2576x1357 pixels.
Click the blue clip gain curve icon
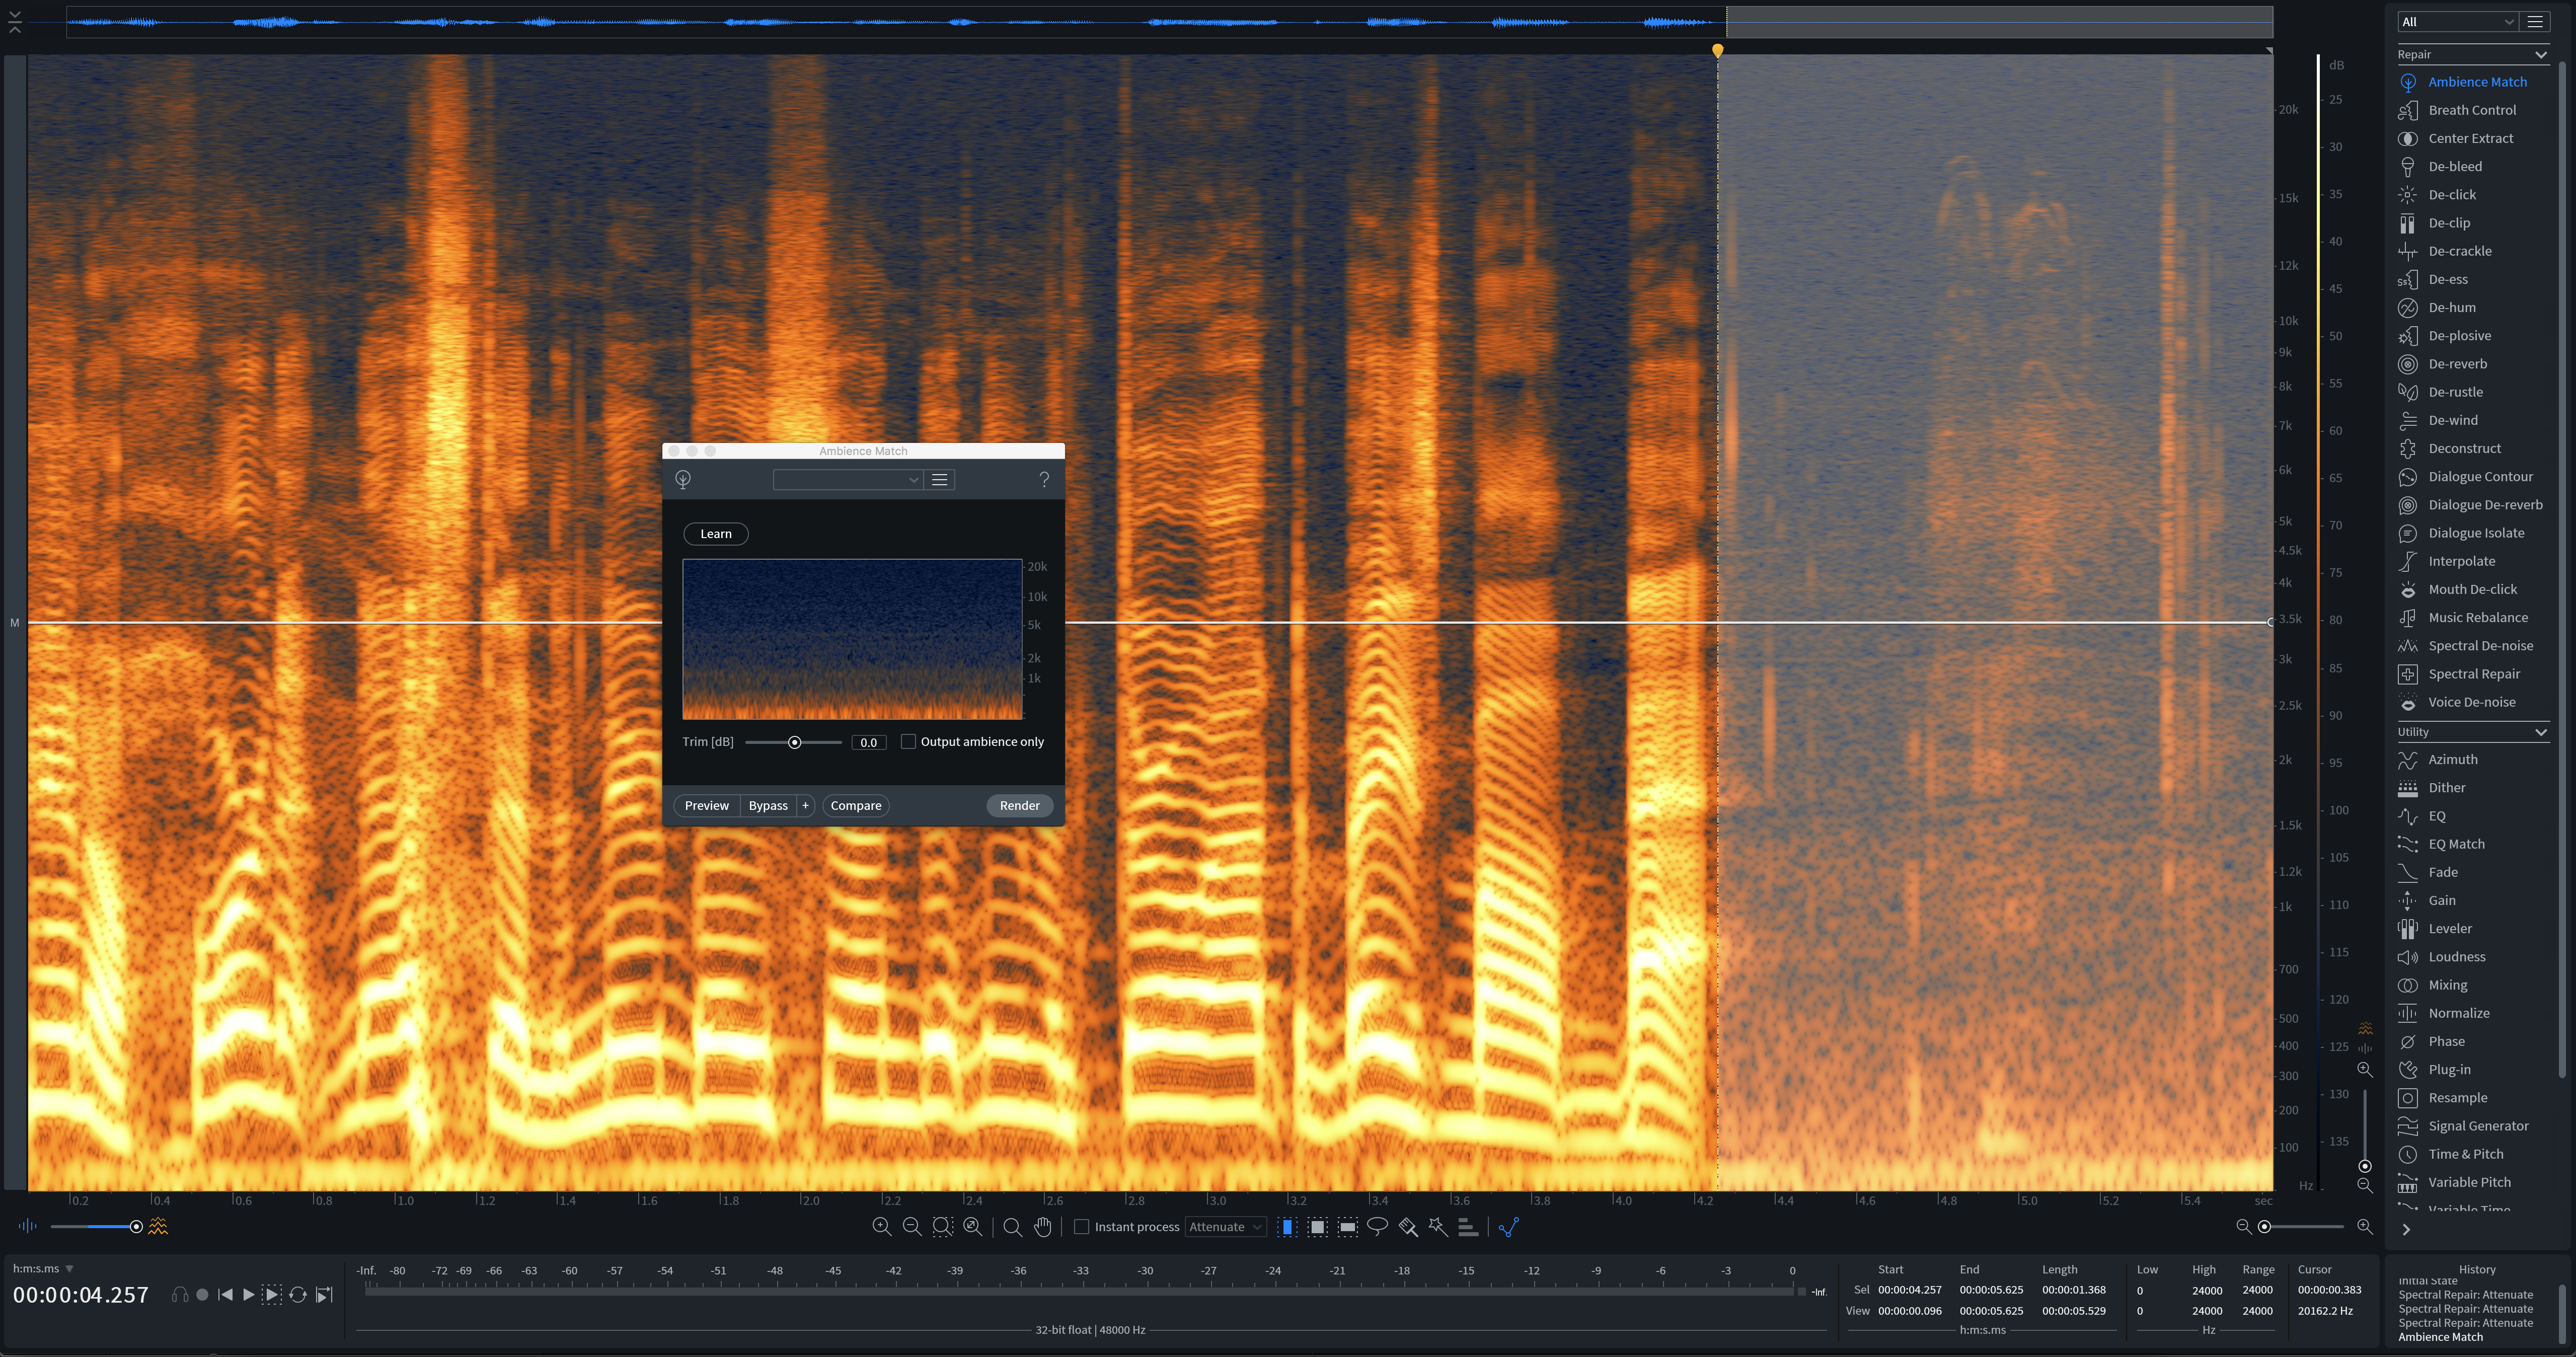(x=1509, y=1227)
